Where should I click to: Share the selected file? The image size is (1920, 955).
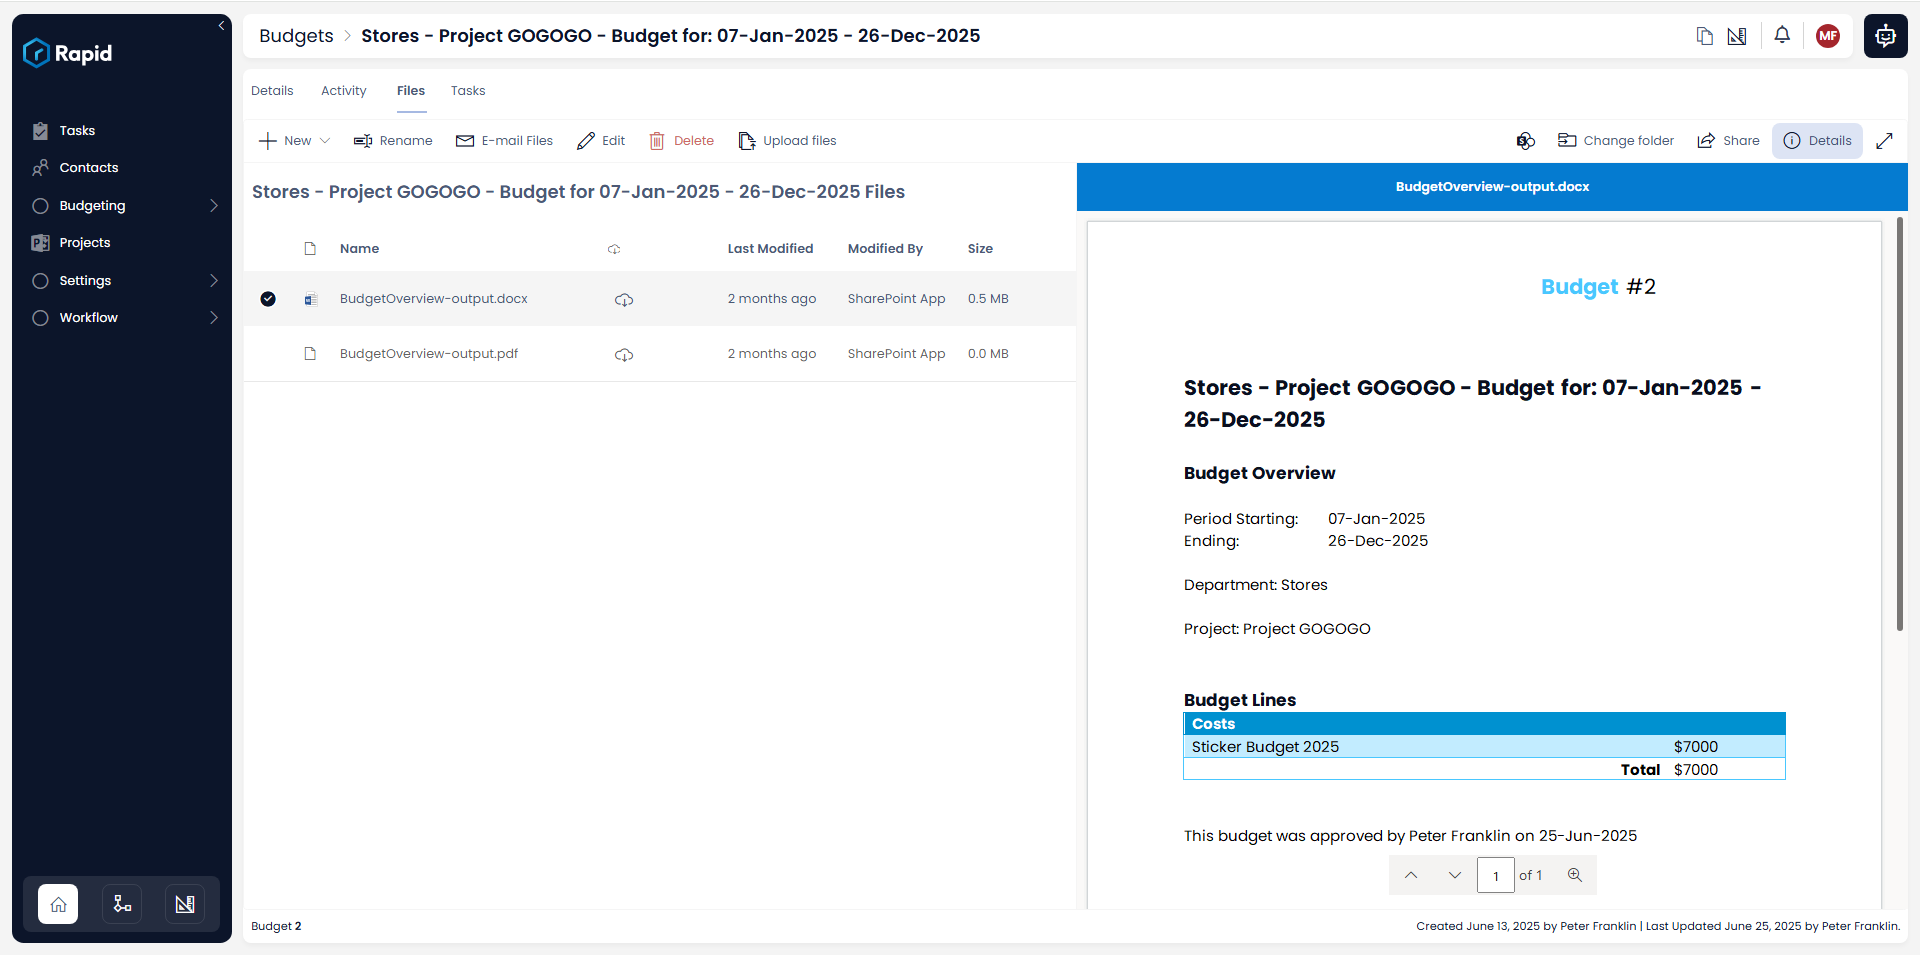point(1728,141)
